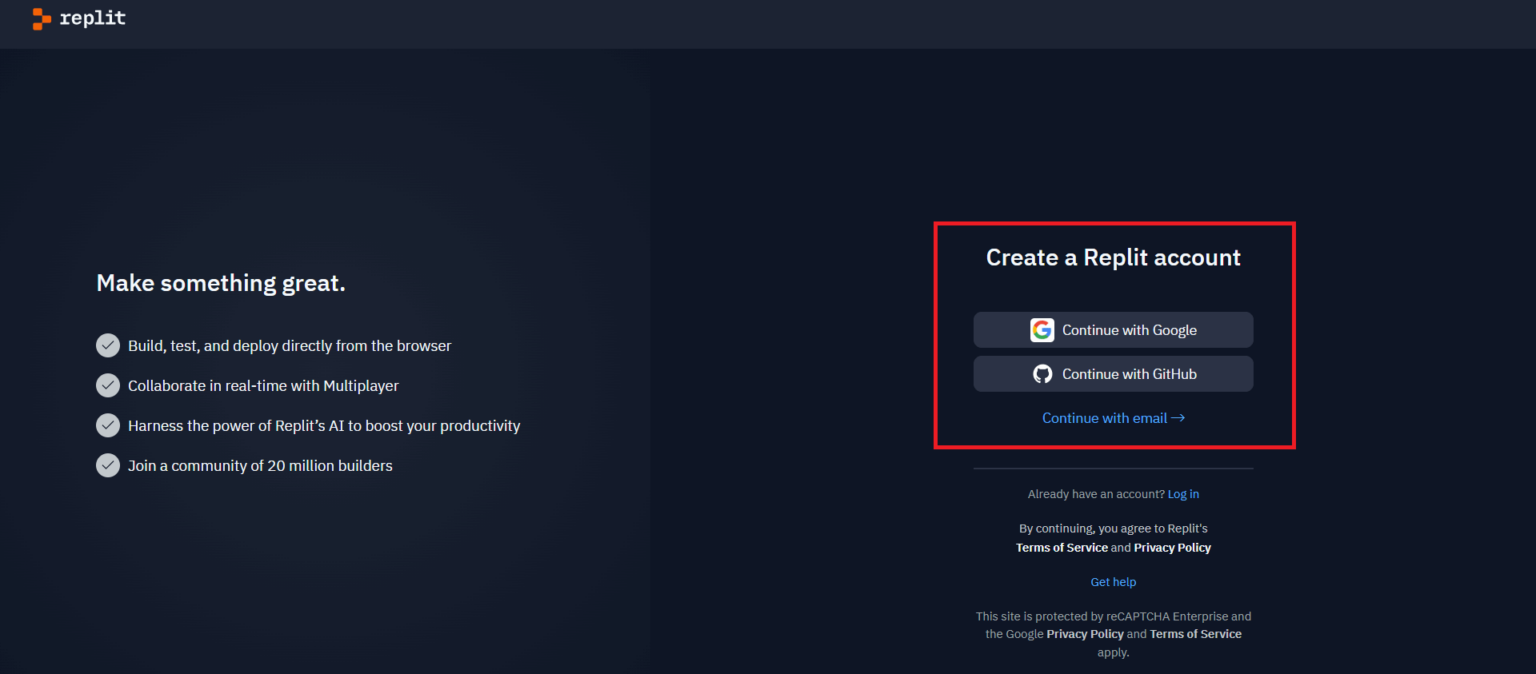Screen dimensions: 1536x674
Task: Choose the Continue with email link
Action: 1104,418
